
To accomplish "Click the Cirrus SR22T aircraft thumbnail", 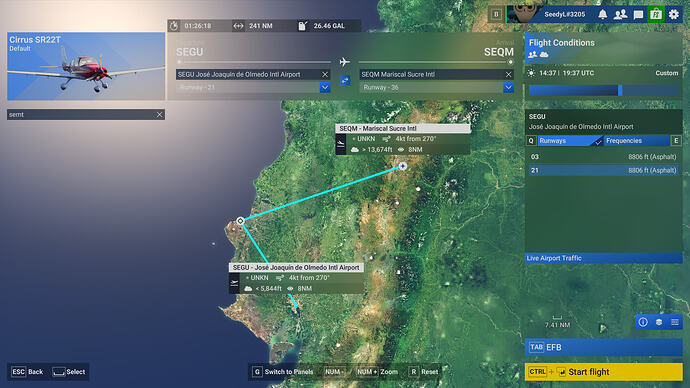I will pyautogui.click(x=86, y=66).
